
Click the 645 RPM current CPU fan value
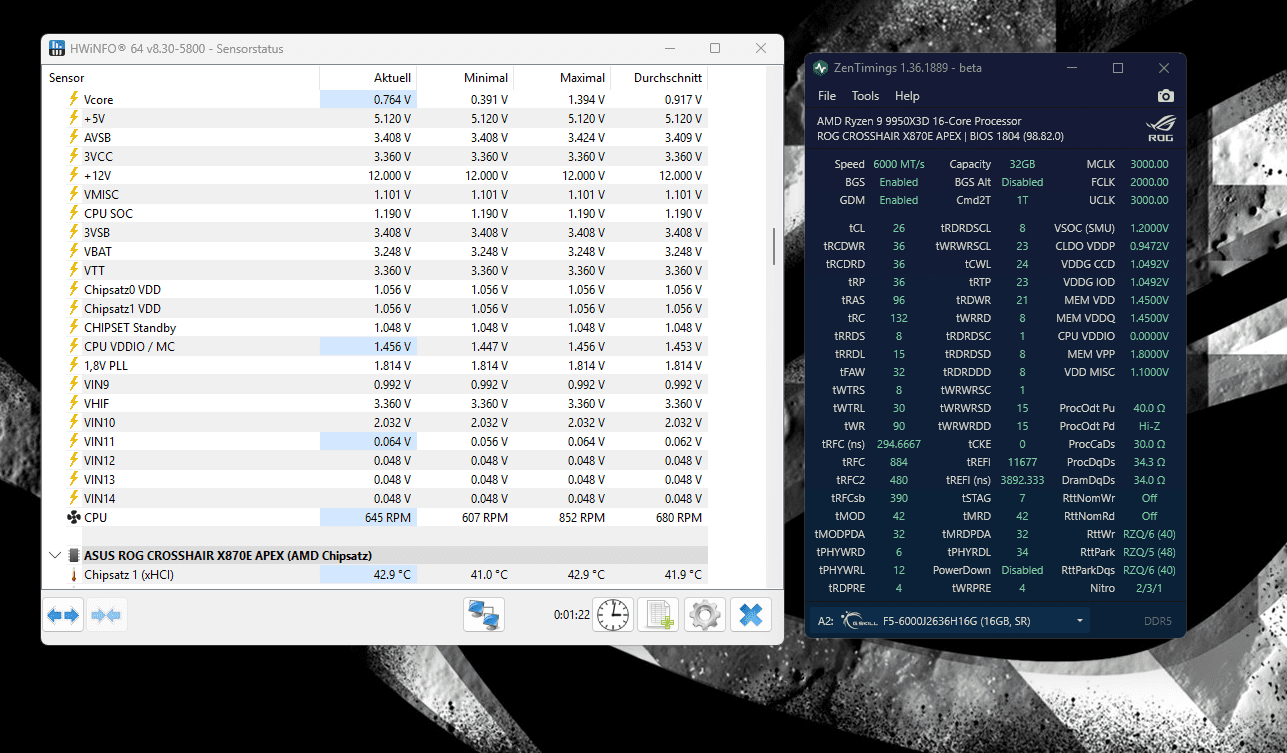tap(388, 518)
